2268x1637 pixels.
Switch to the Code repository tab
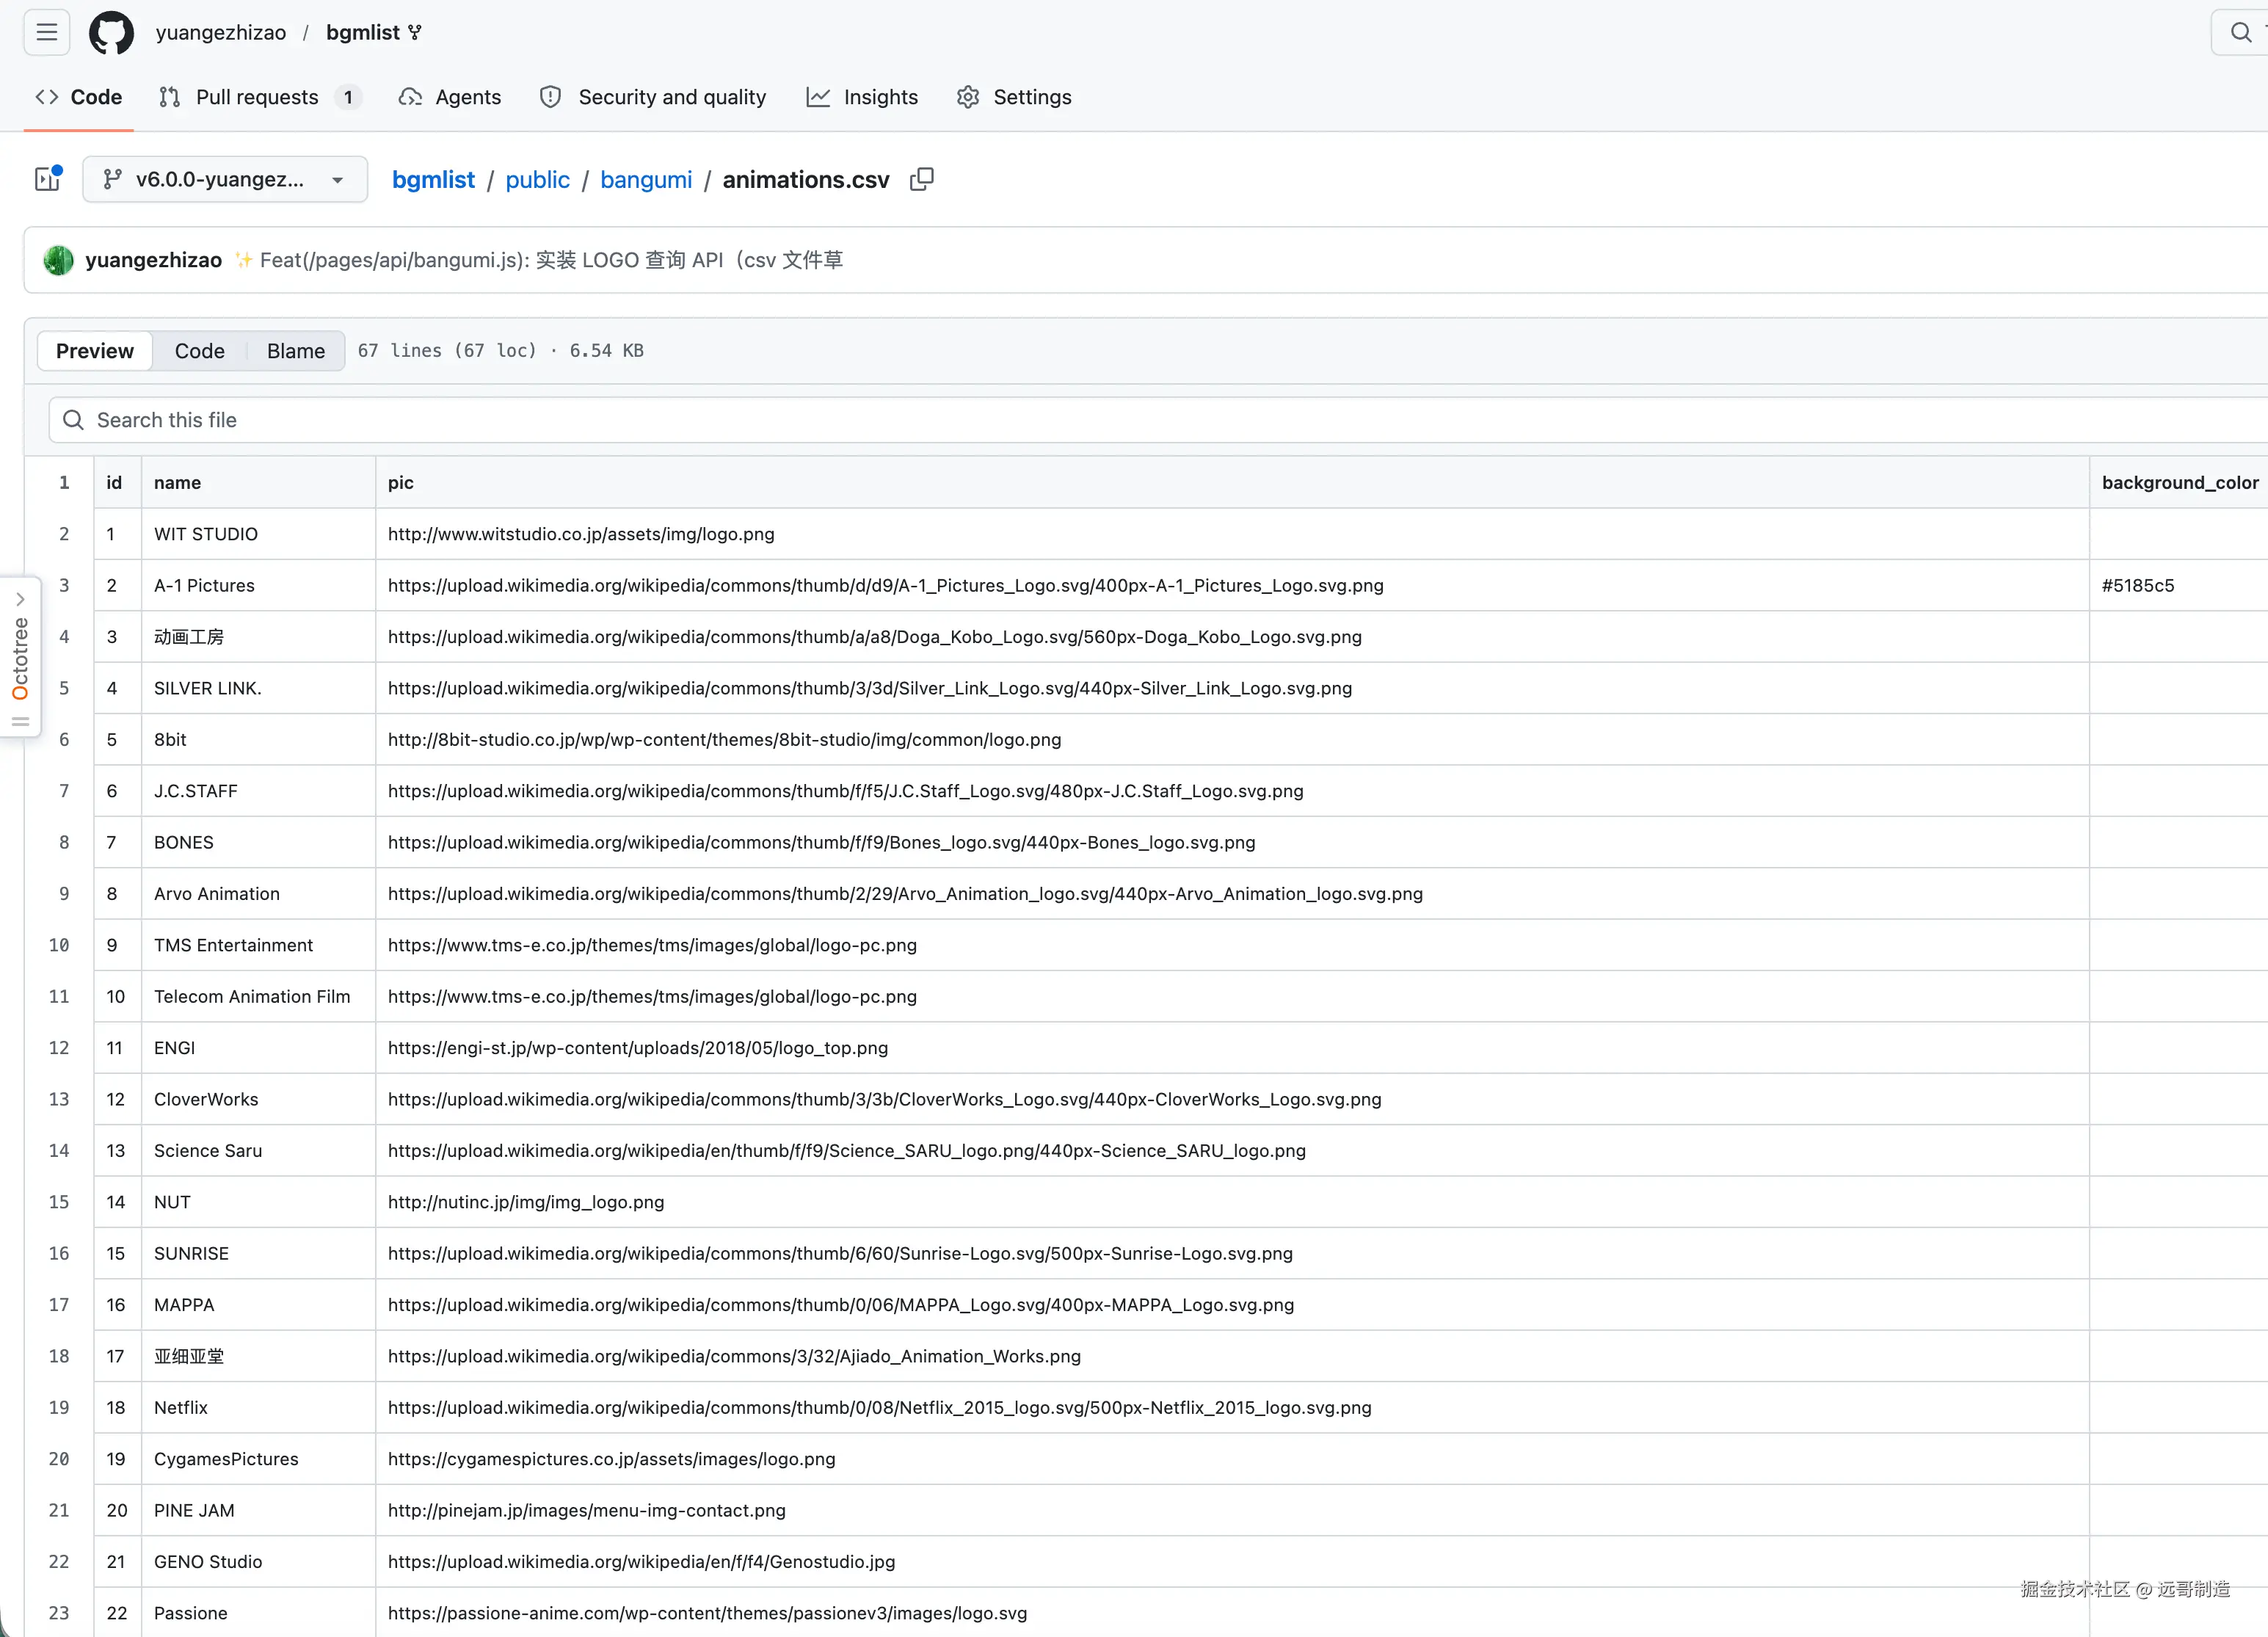point(79,97)
